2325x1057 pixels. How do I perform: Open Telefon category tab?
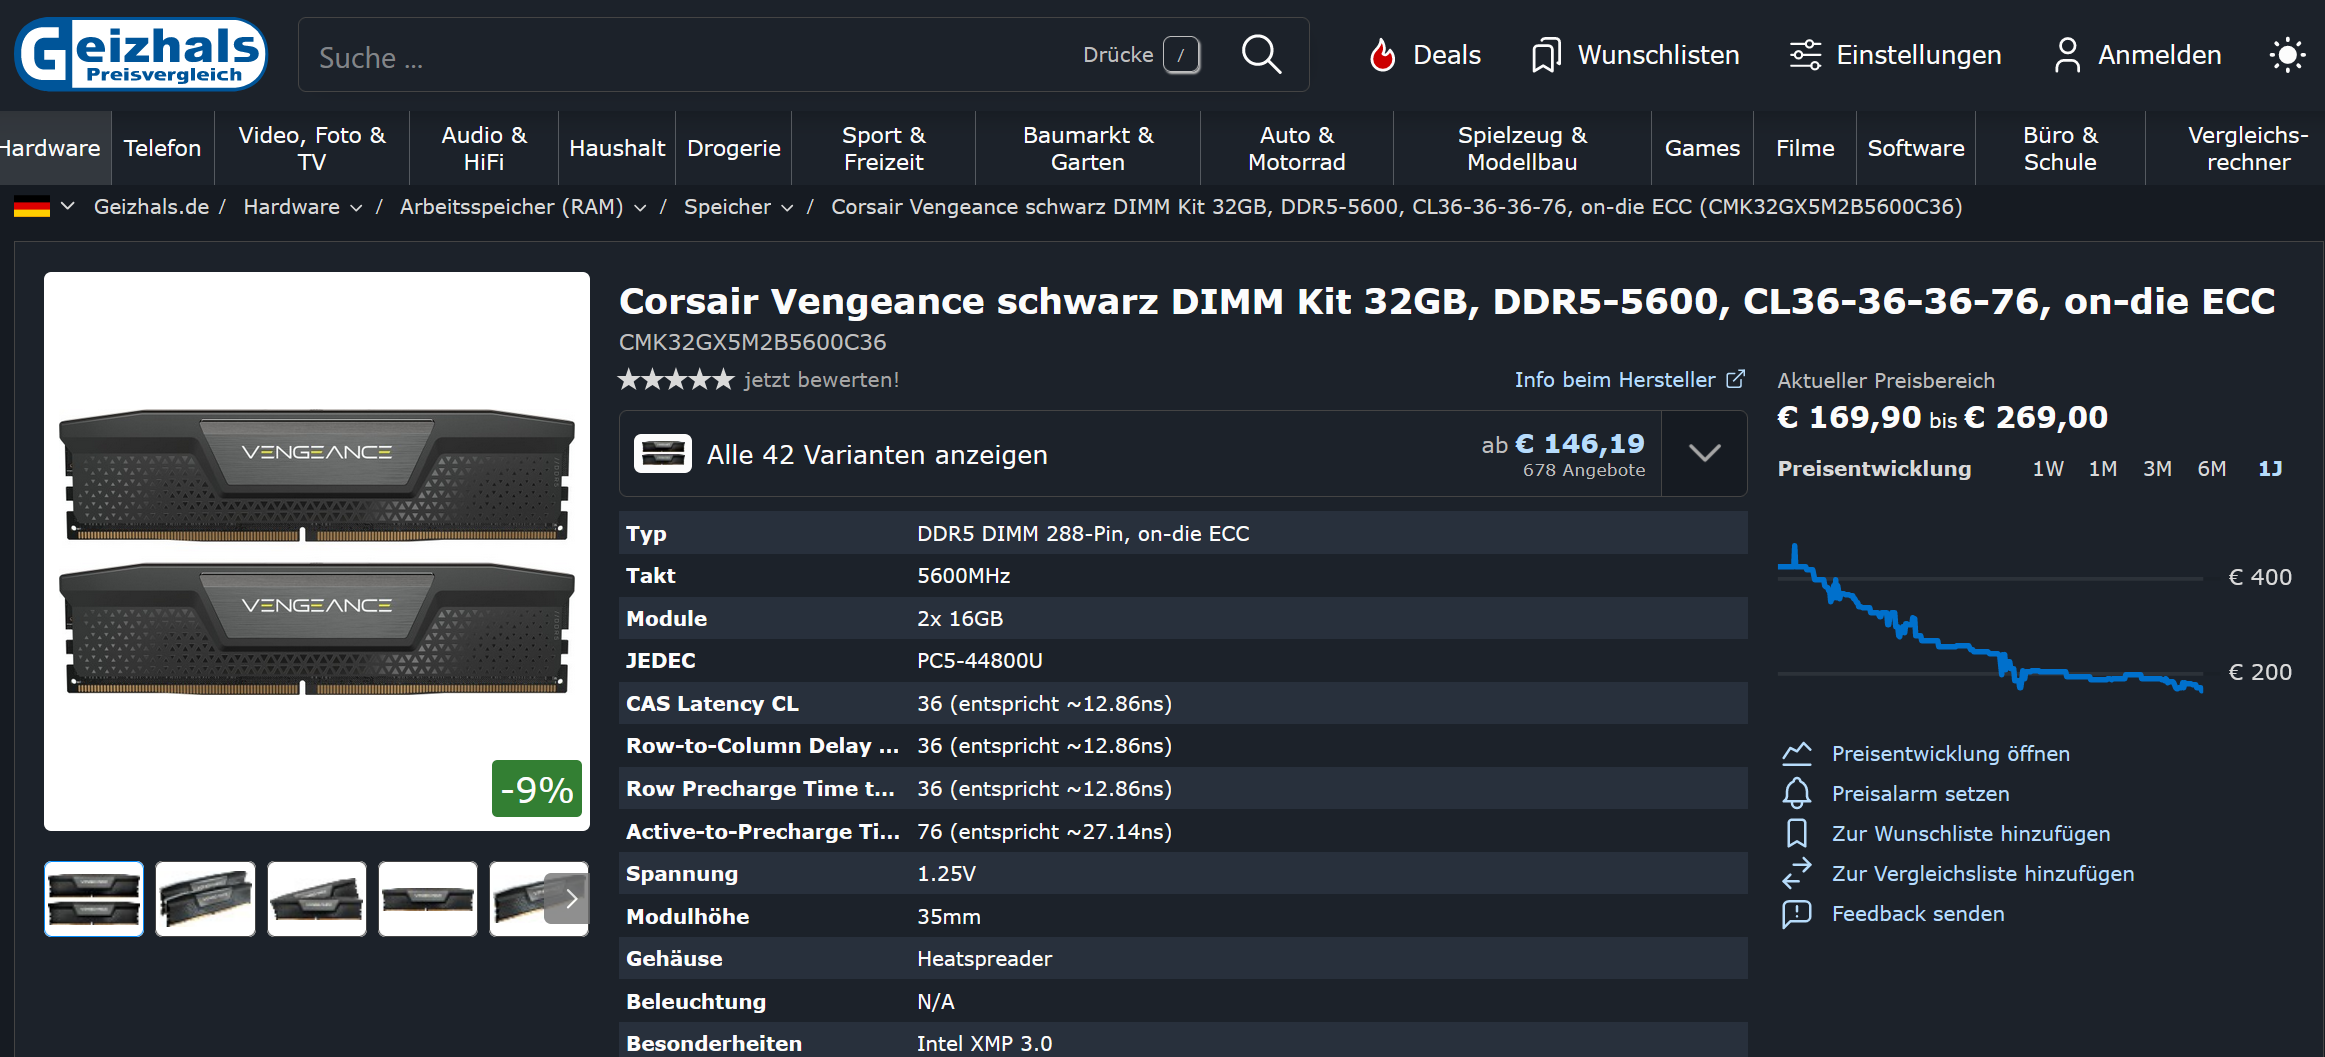tap(162, 148)
